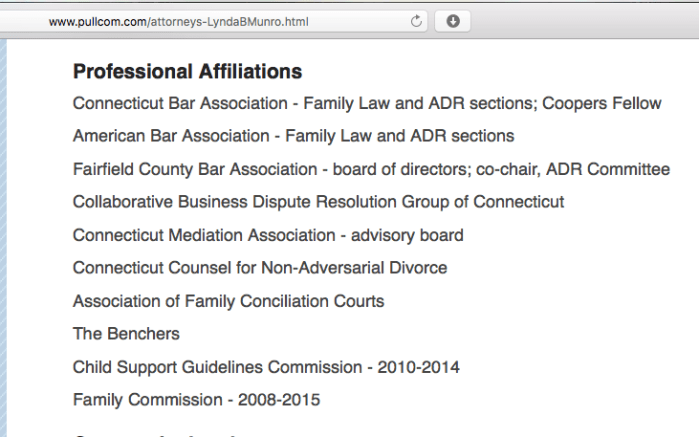
Task: Open the Safari downloads button
Action: (x=453, y=21)
